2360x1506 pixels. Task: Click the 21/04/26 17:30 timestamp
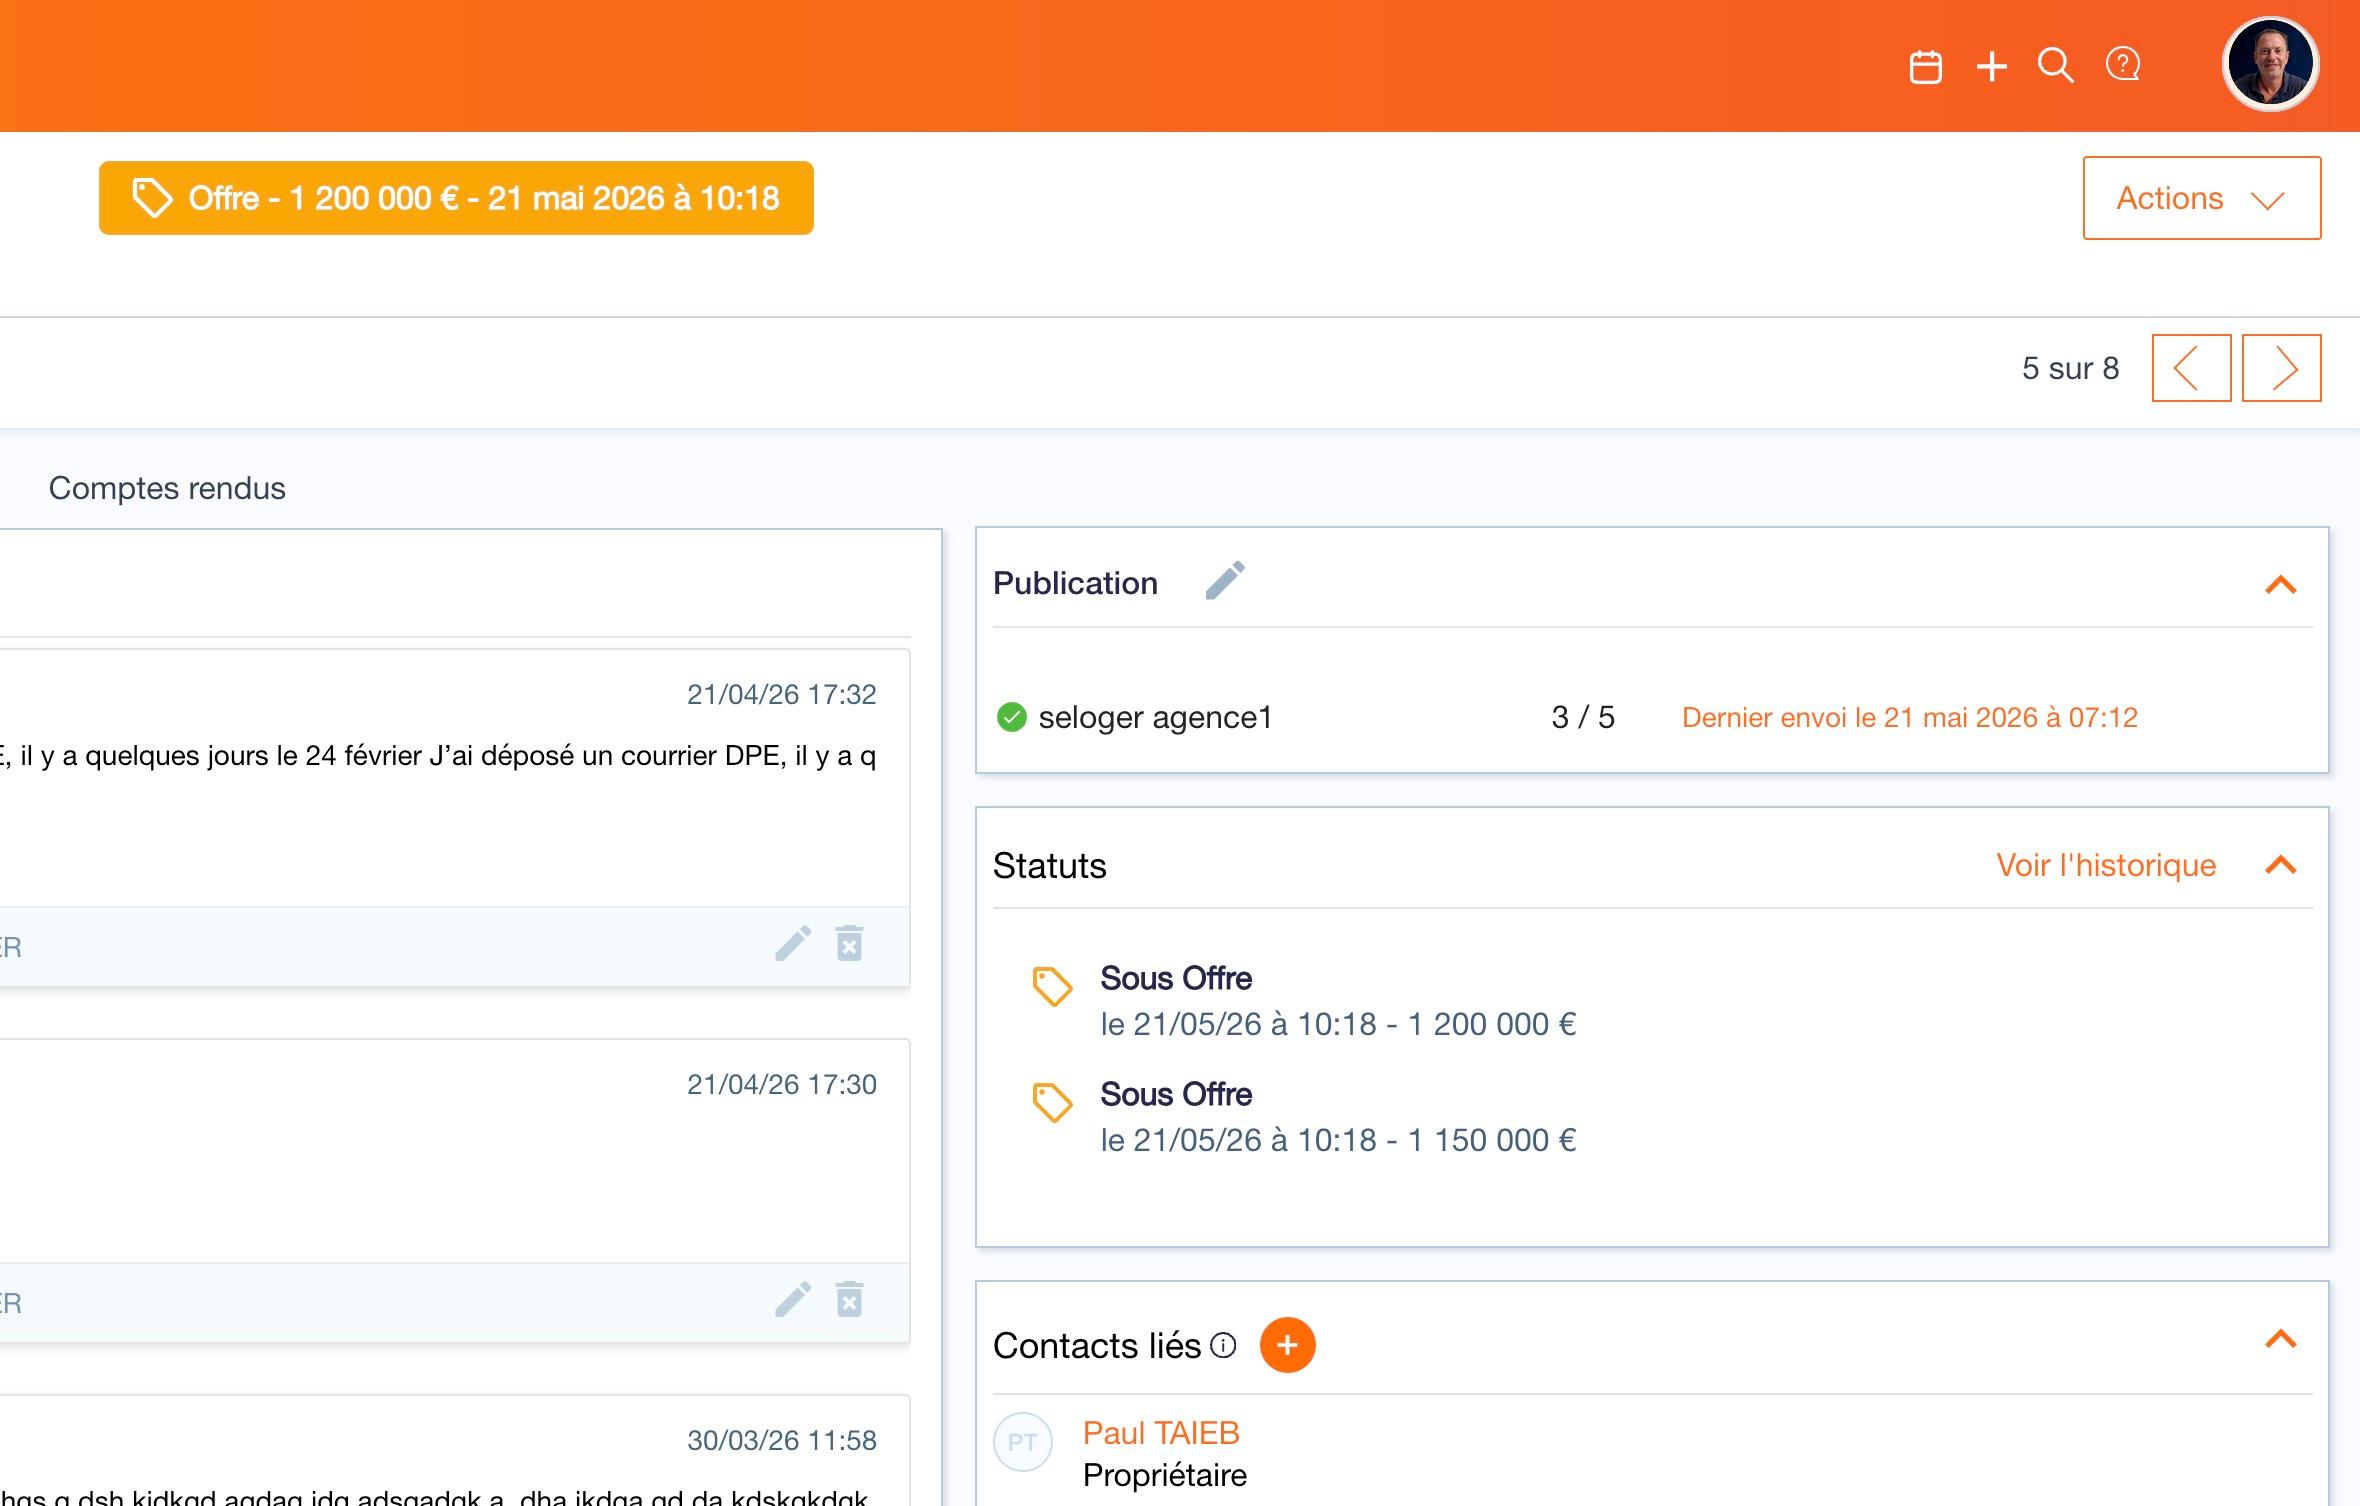(781, 1084)
